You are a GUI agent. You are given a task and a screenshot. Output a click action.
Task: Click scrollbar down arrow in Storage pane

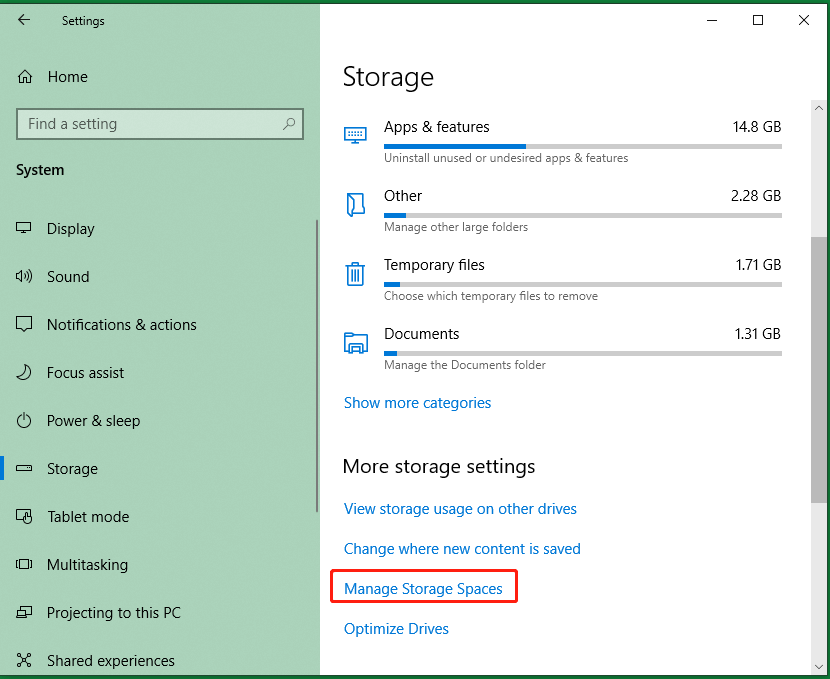(818, 667)
